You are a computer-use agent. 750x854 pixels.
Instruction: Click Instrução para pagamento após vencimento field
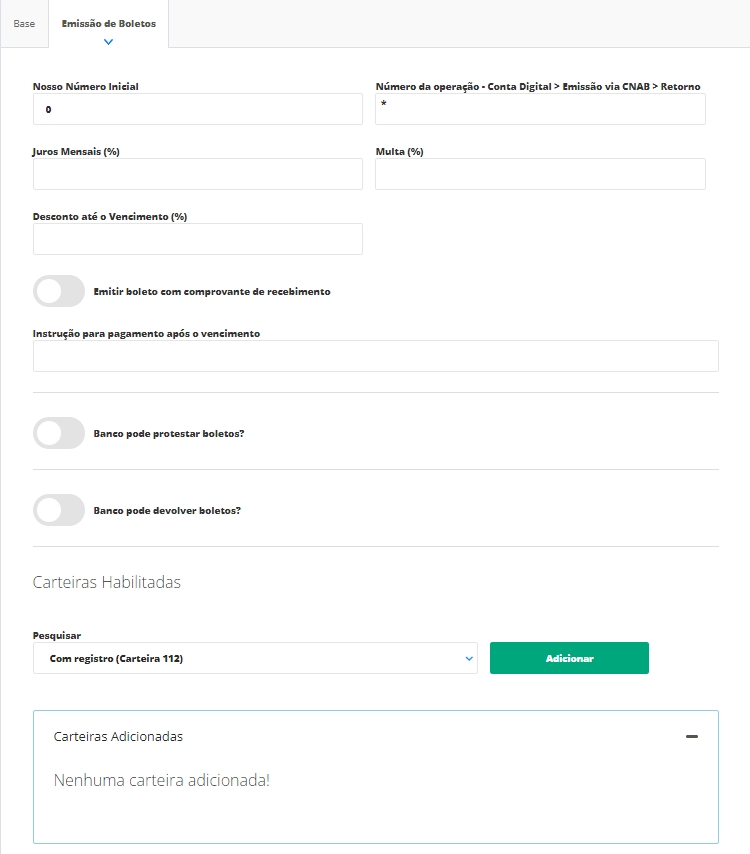(x=375, y=356)
